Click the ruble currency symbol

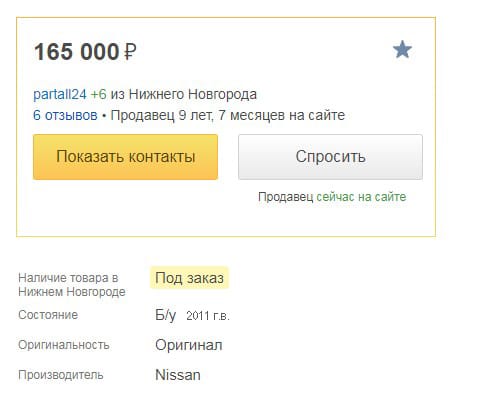click(130, 53)
